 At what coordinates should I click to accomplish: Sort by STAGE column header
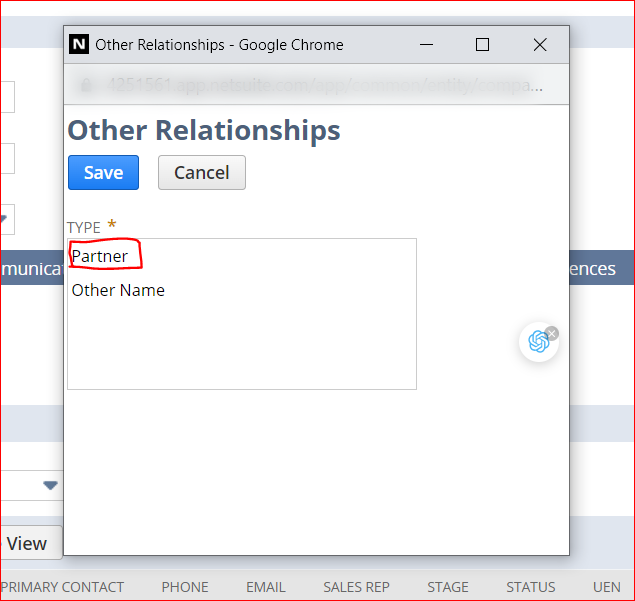click(448, 587)
